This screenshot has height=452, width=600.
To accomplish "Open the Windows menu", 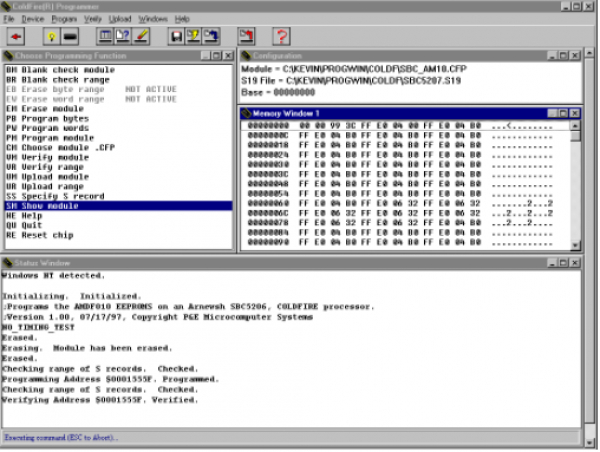I will (153, 19).
